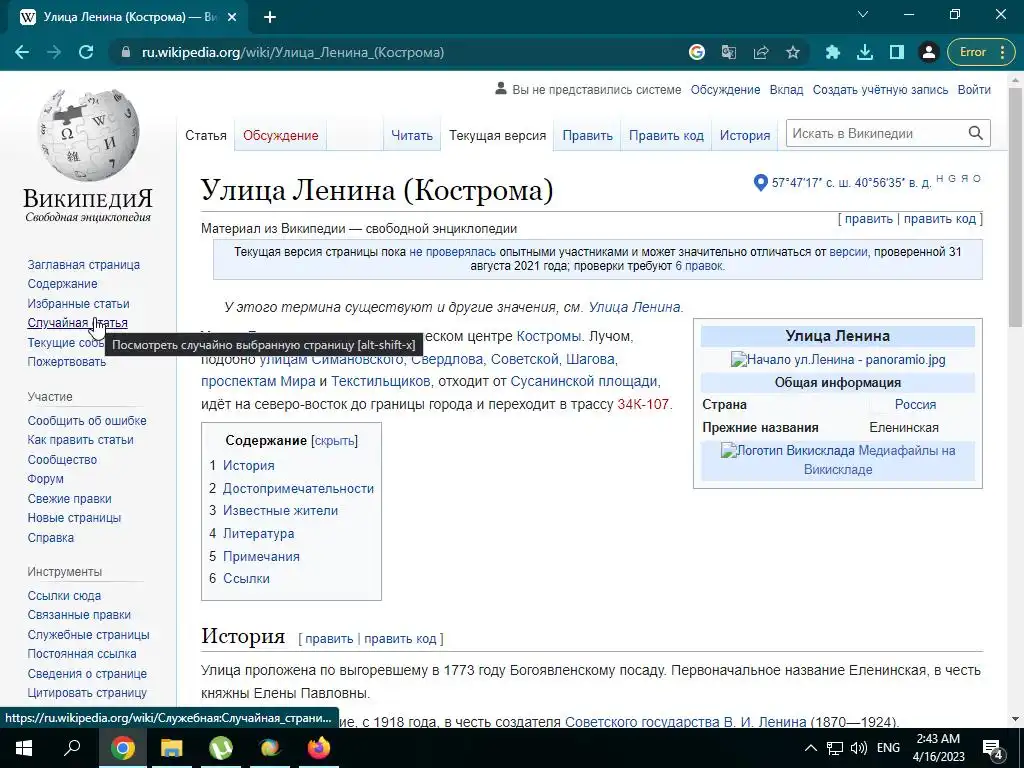The image size is (1024, 768).
Task: Open the Костромы link in the intro
Action: [548, 336]
